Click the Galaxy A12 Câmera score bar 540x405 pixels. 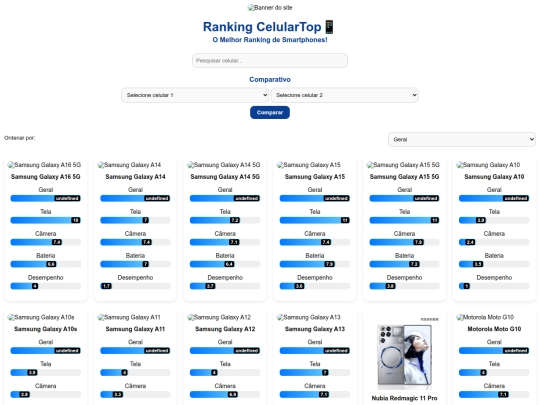pos(225,394)
